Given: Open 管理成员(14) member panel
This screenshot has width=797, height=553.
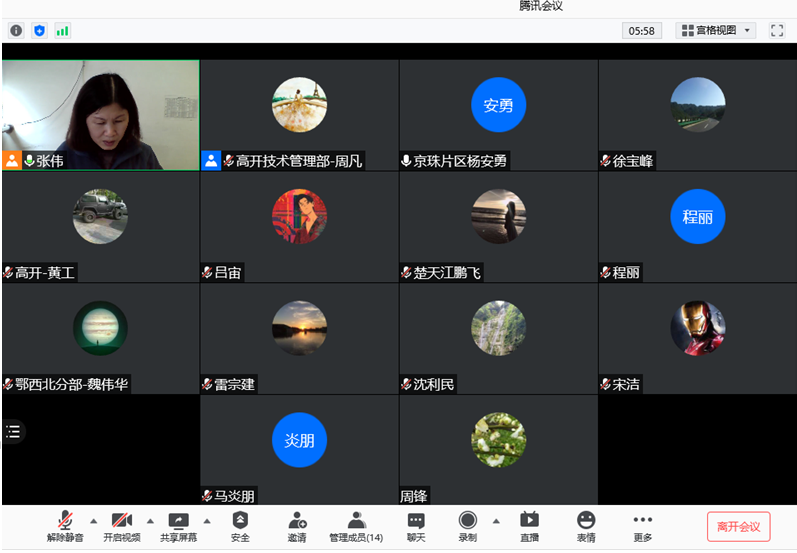Looking at the screenshot, I should point(356,526).
